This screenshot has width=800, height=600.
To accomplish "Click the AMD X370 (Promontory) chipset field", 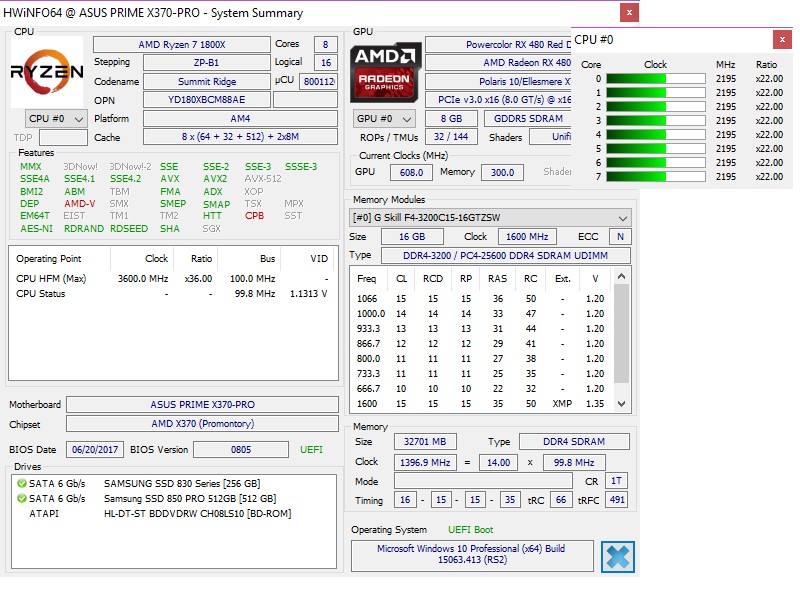I will [203, 423].
